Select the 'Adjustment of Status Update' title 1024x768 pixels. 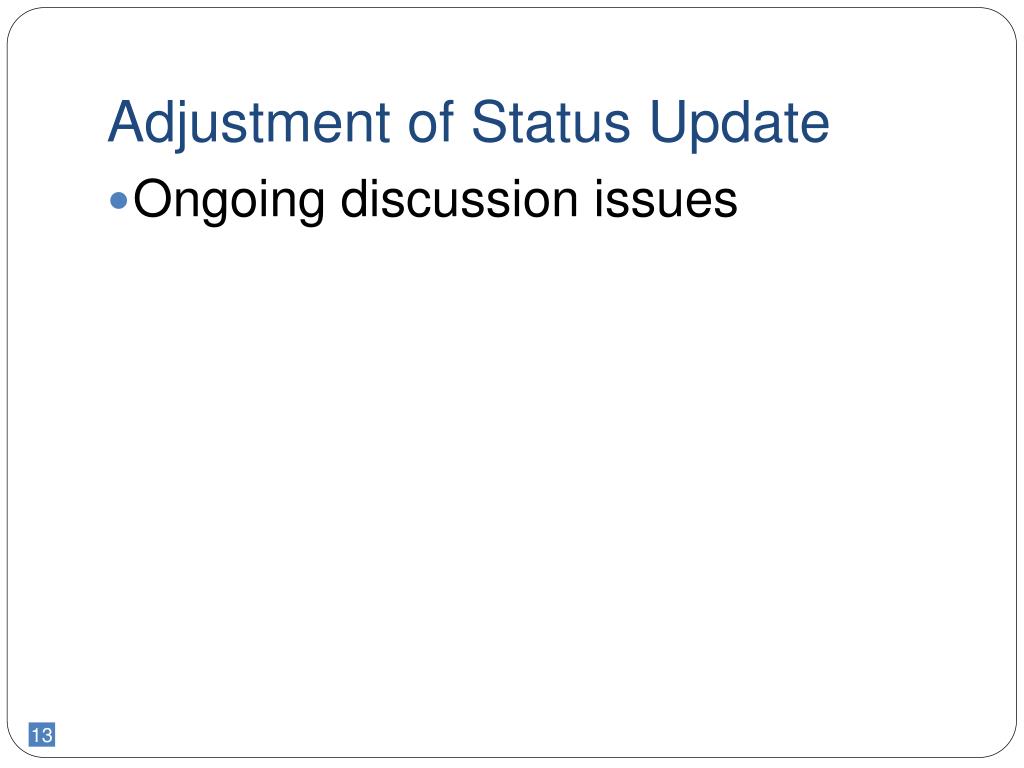468,124
